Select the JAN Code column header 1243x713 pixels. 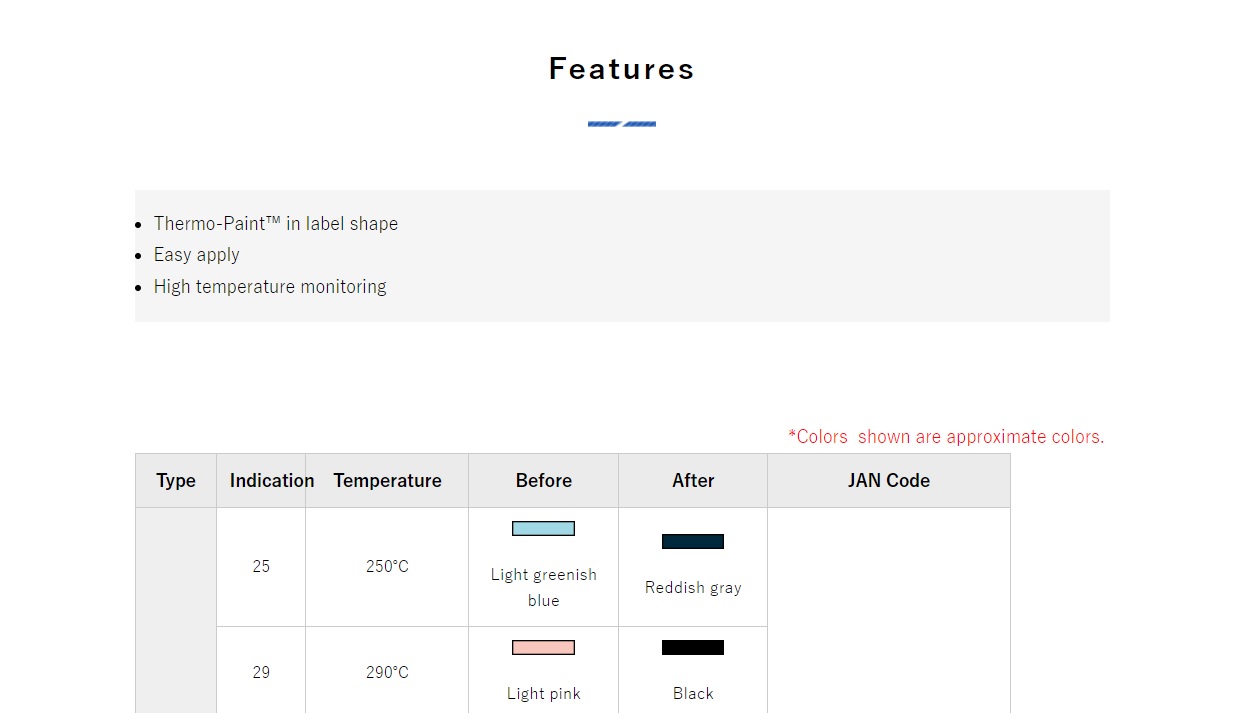click(888, 481)
